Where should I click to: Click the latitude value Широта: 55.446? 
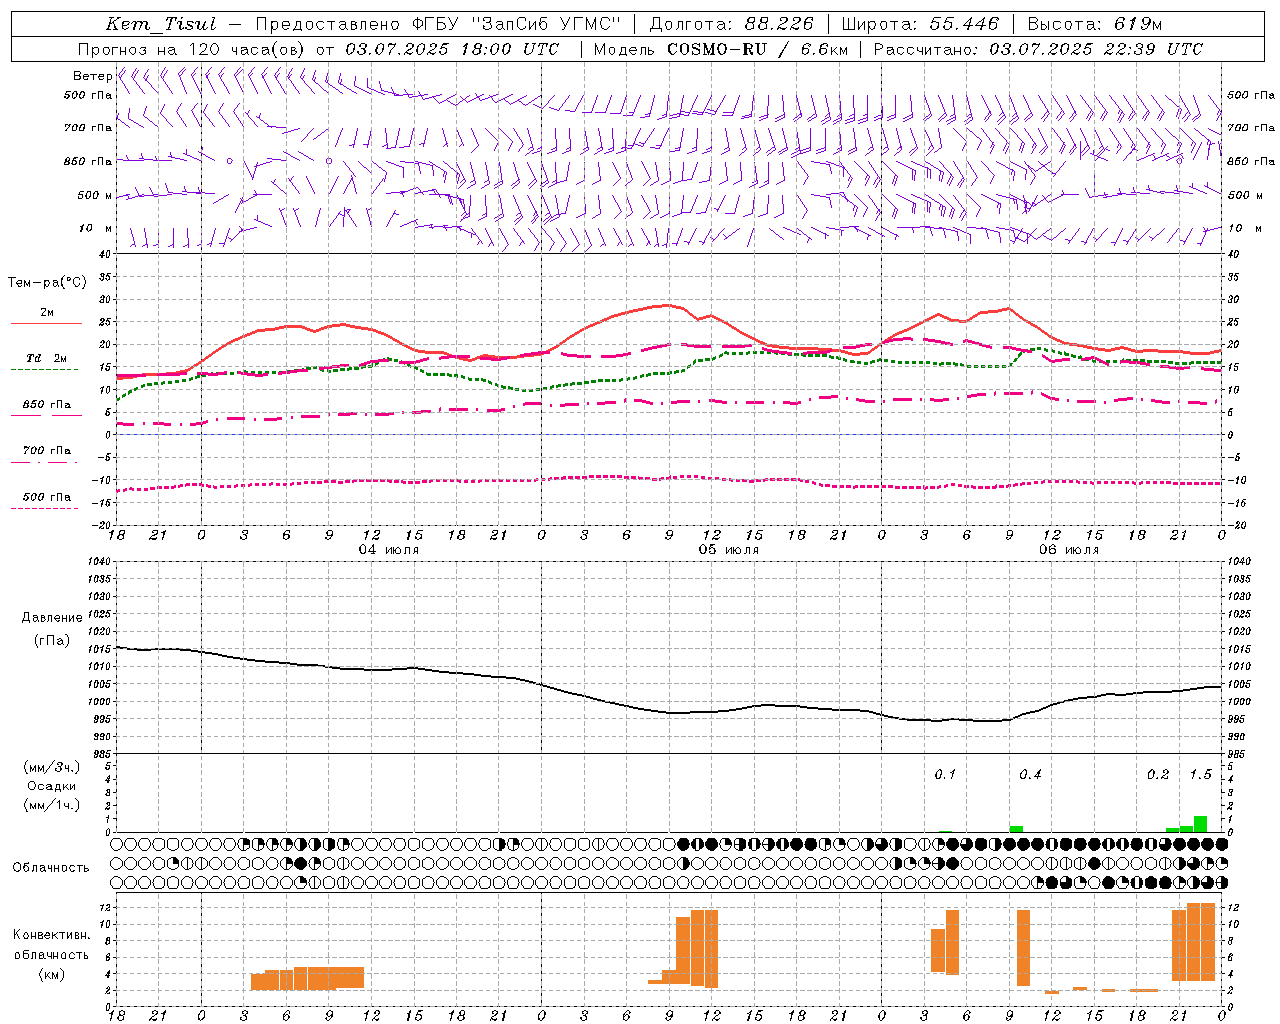coord(920,24)
